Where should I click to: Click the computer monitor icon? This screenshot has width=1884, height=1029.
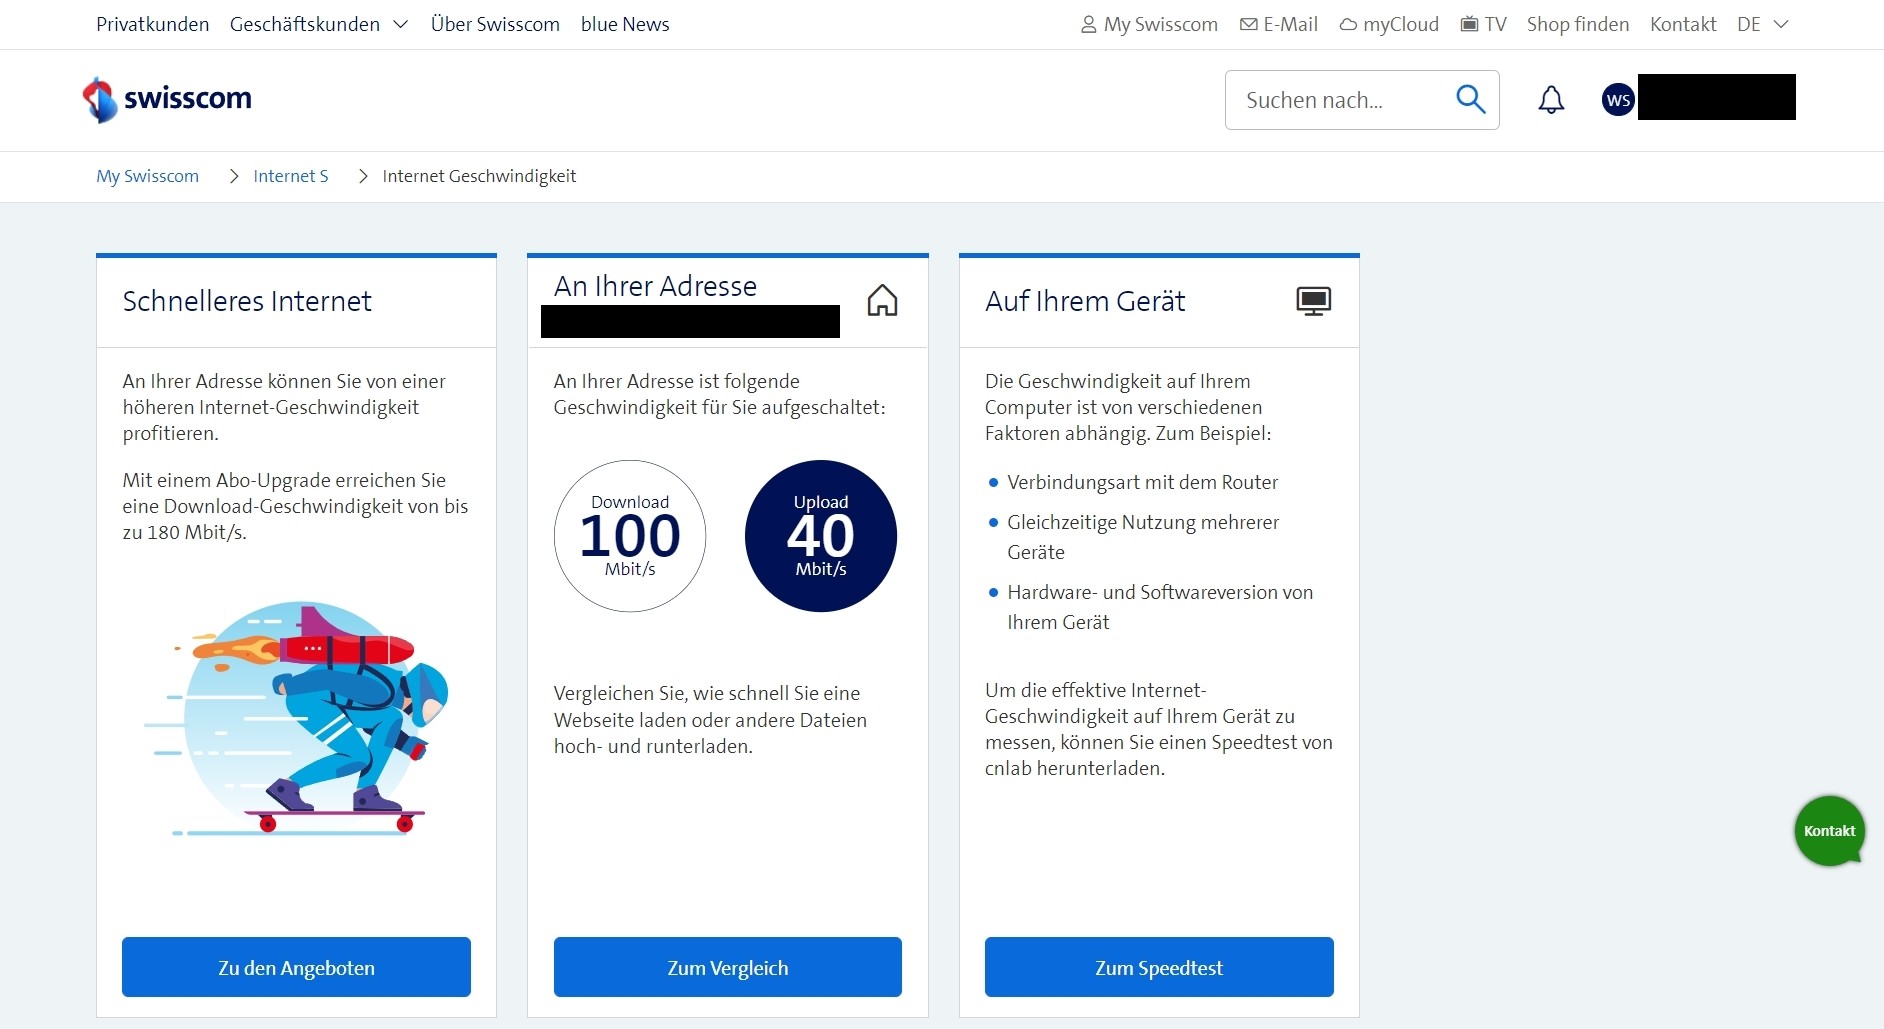click(1313, 301)
